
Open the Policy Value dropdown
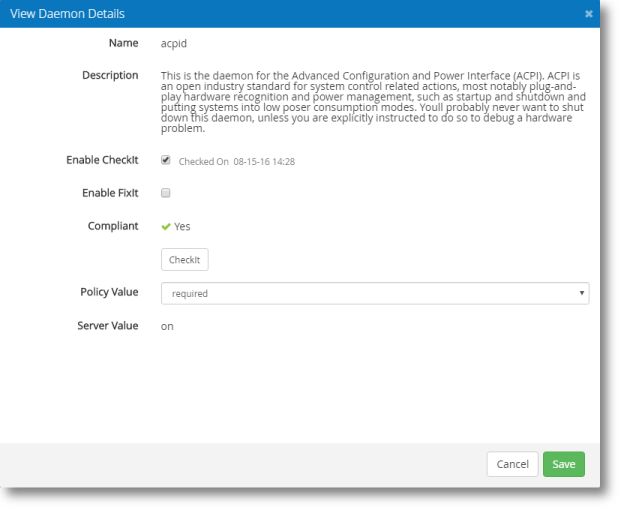[x=375, y=293]
